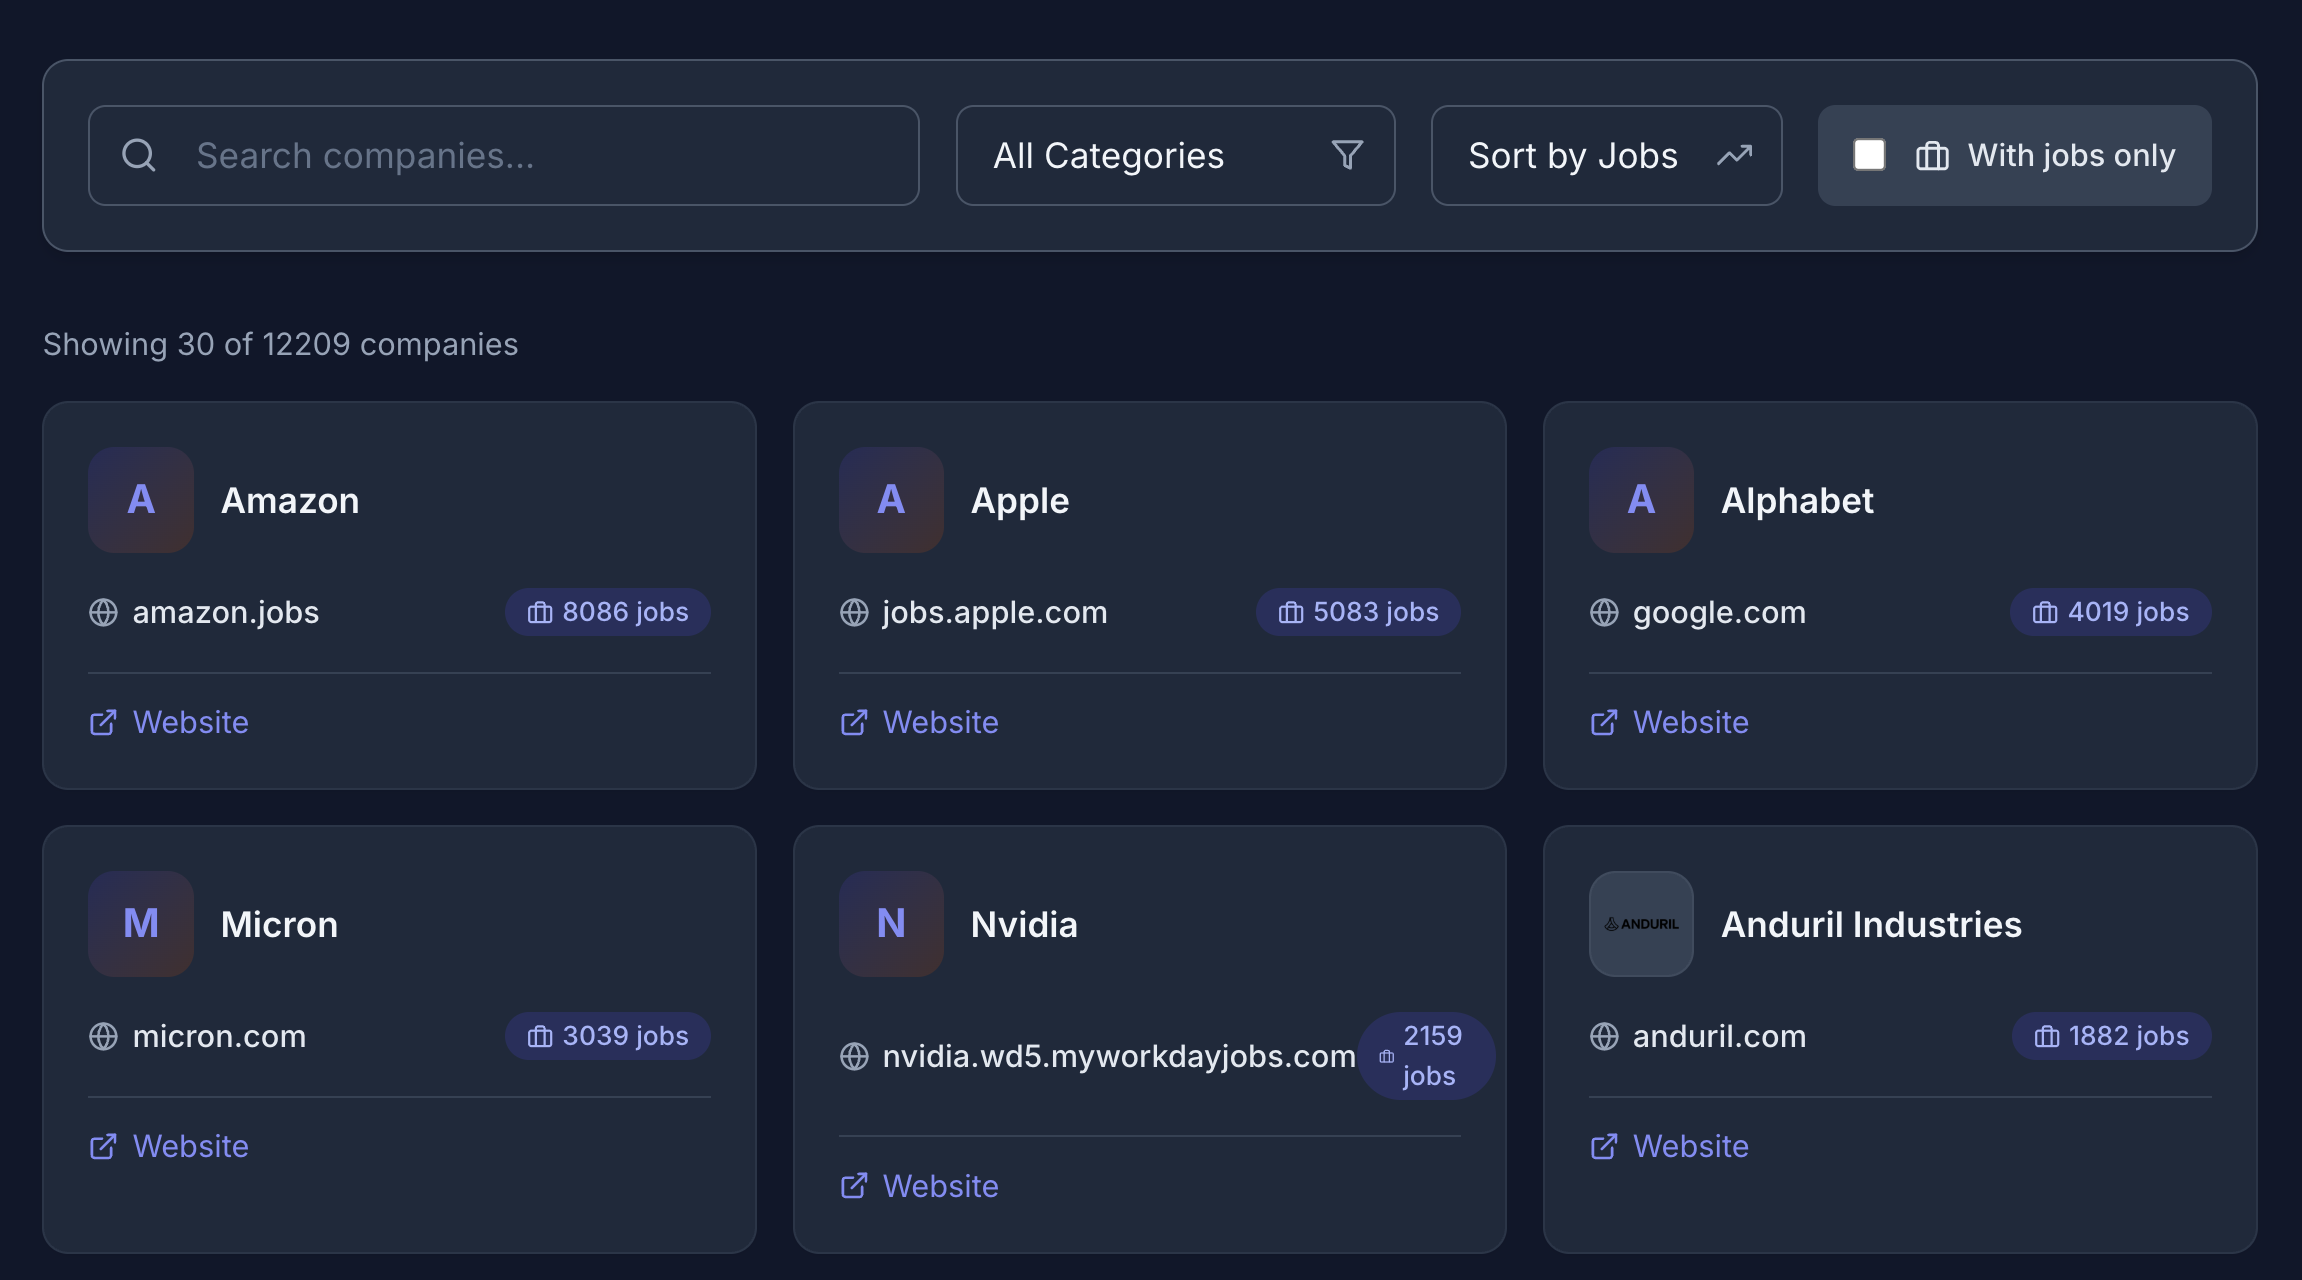Click the 4019 jobs badge
The width and height of the screenshot is (2302, 1280).
2111,612
